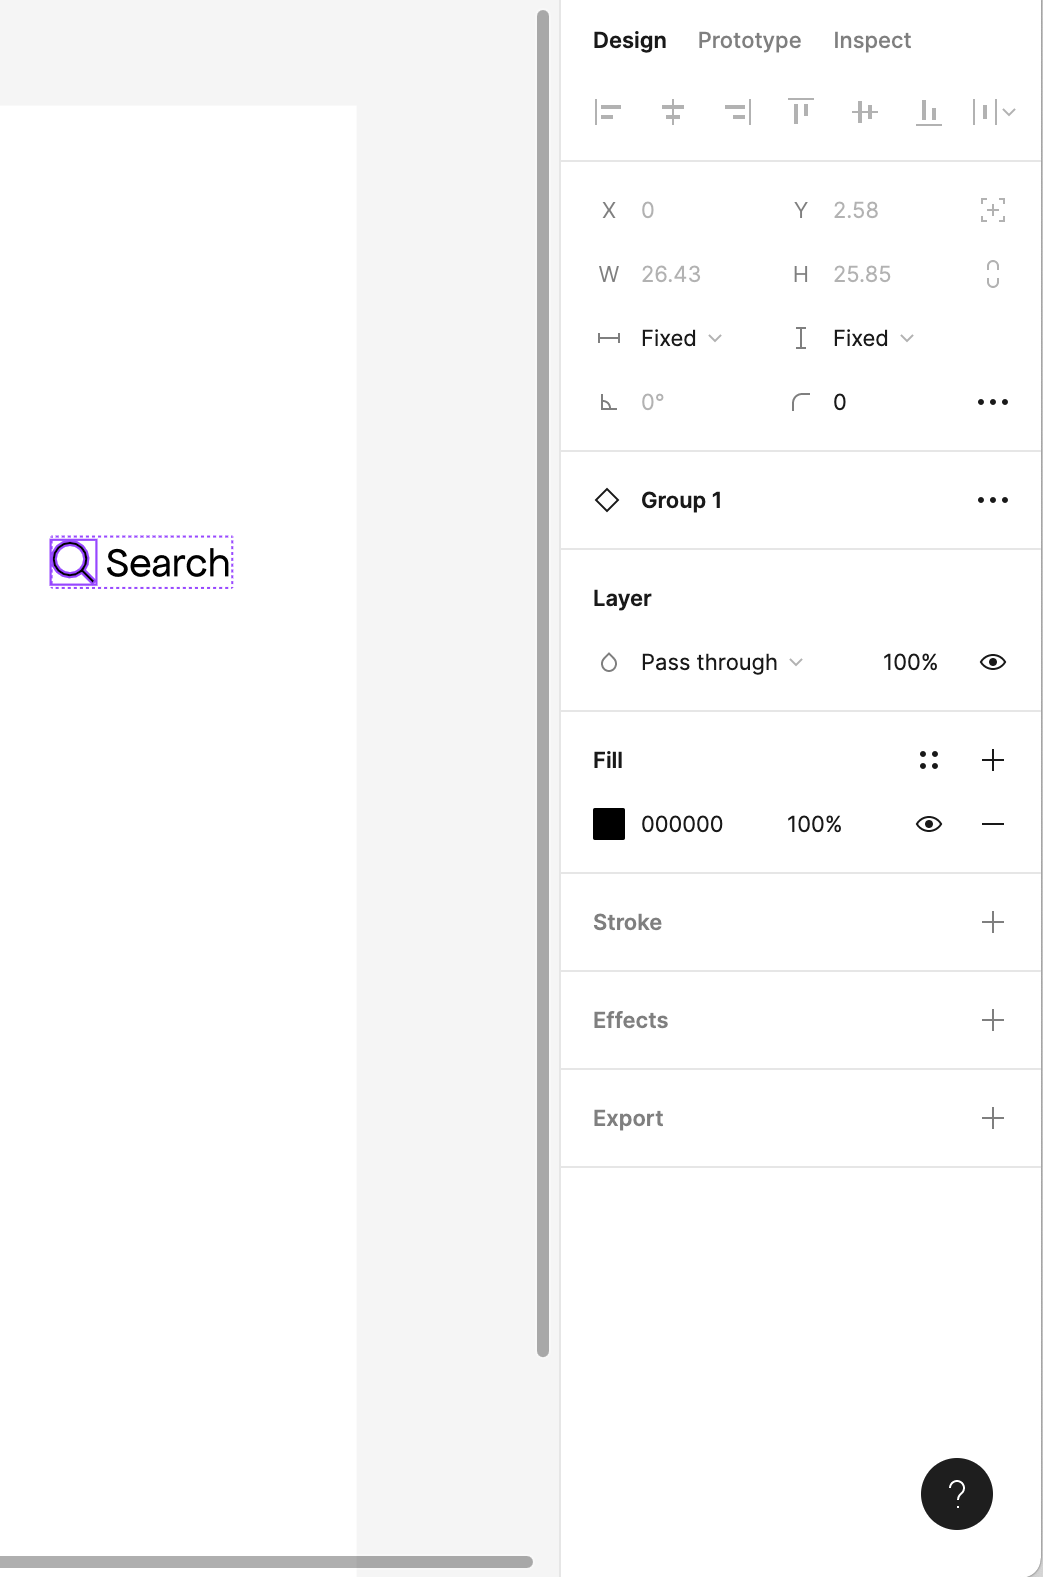1043x1577 pixels.
Task: Open fill styles four-dot icon
Action: pos(929,760)
